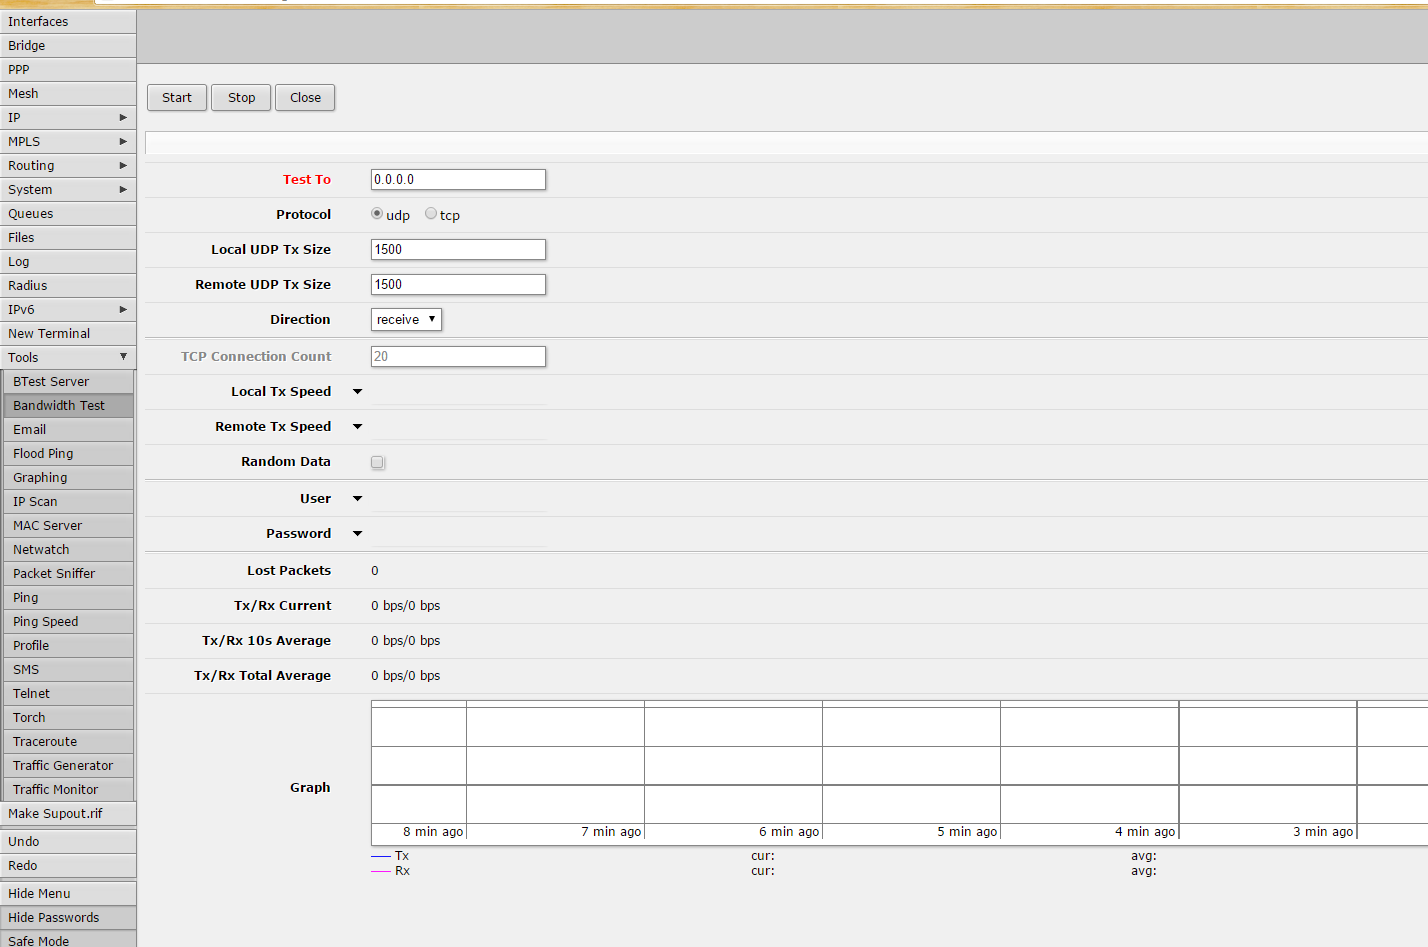Toggle the Random Data checkbox
The height and width of the screenshot is (947, 1428).
point(378,462)
